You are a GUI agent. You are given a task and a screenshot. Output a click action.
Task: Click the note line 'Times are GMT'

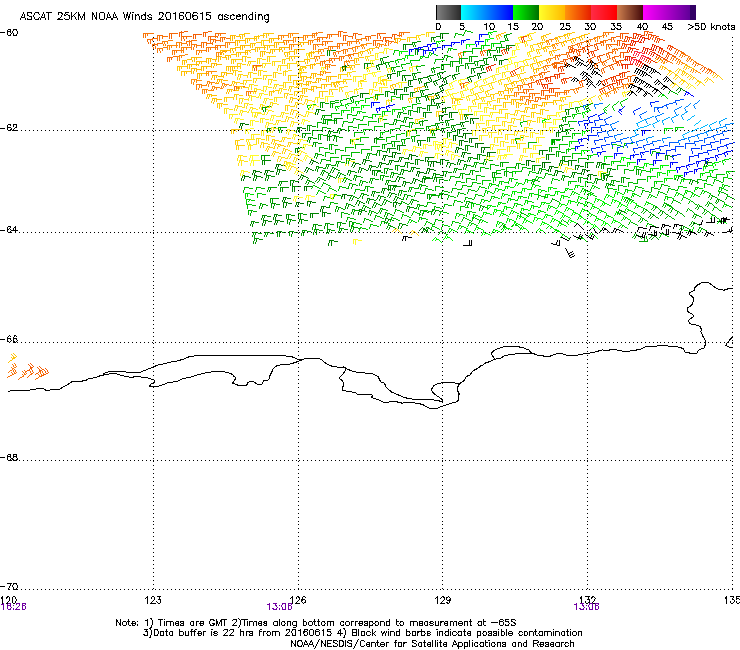click(x=193, y=623)
